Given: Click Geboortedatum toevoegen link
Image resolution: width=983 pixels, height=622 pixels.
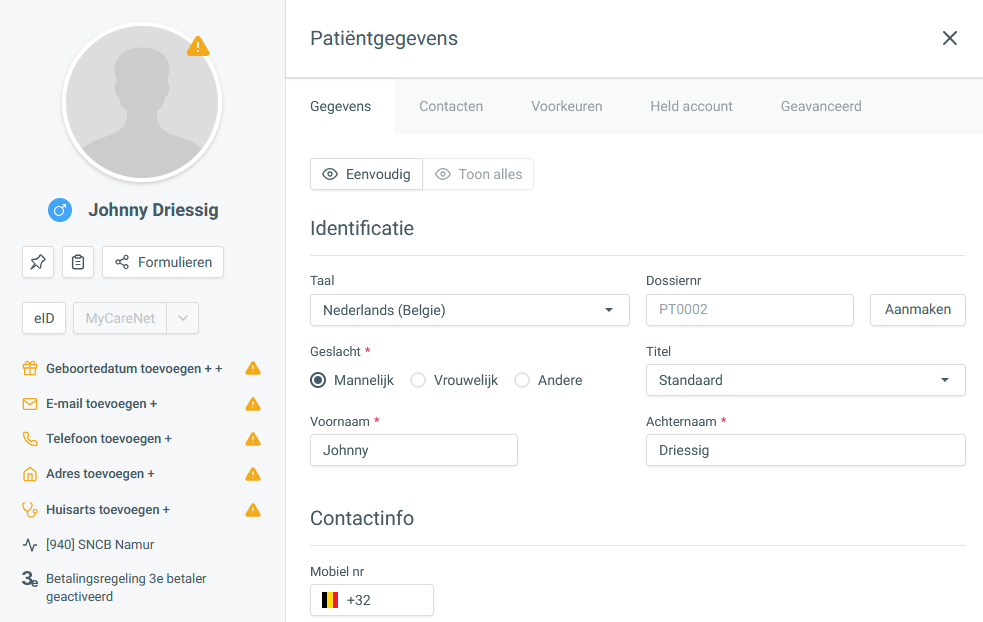Looking at the screenshot, I should pyautogui.click(x=134, y=369).
